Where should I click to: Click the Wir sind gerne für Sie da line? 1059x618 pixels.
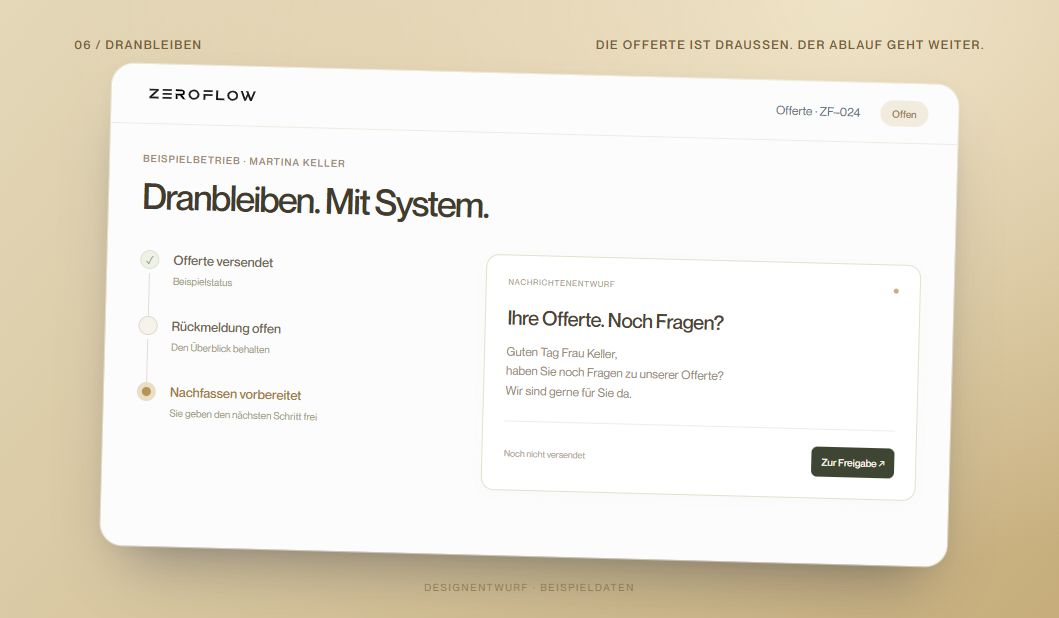[568, 392]
